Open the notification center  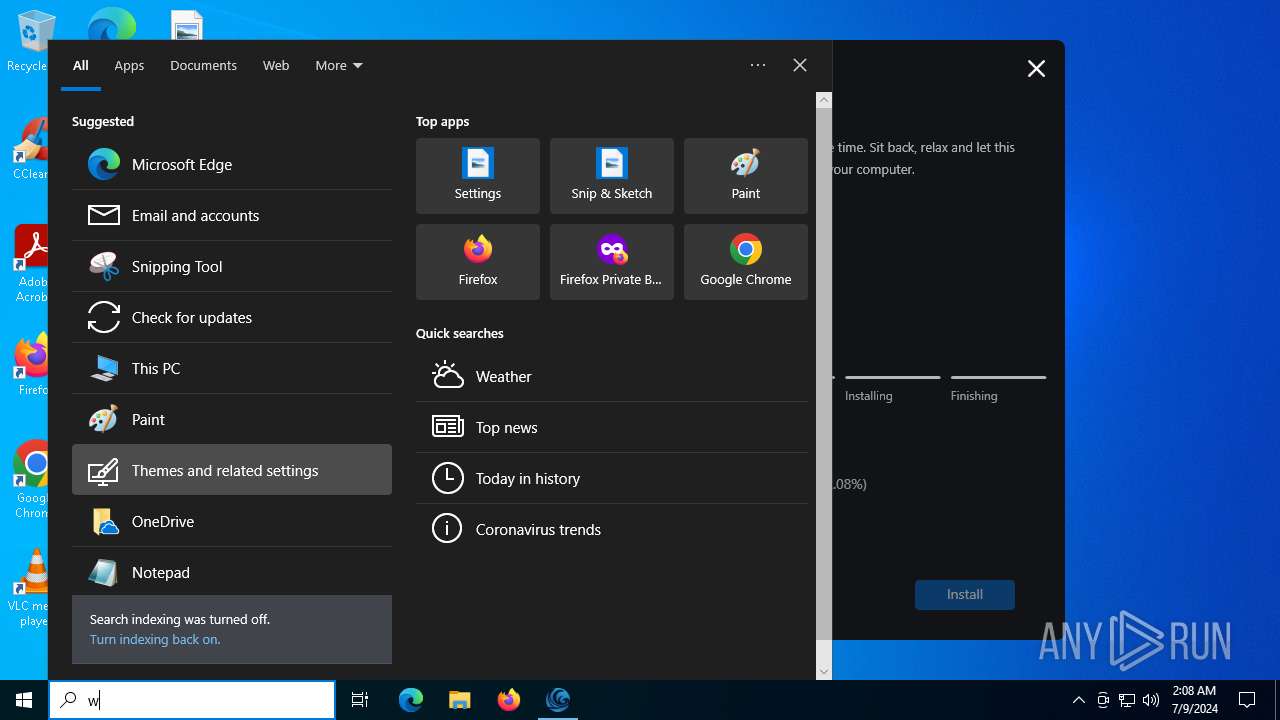(x=1247, y=700)
